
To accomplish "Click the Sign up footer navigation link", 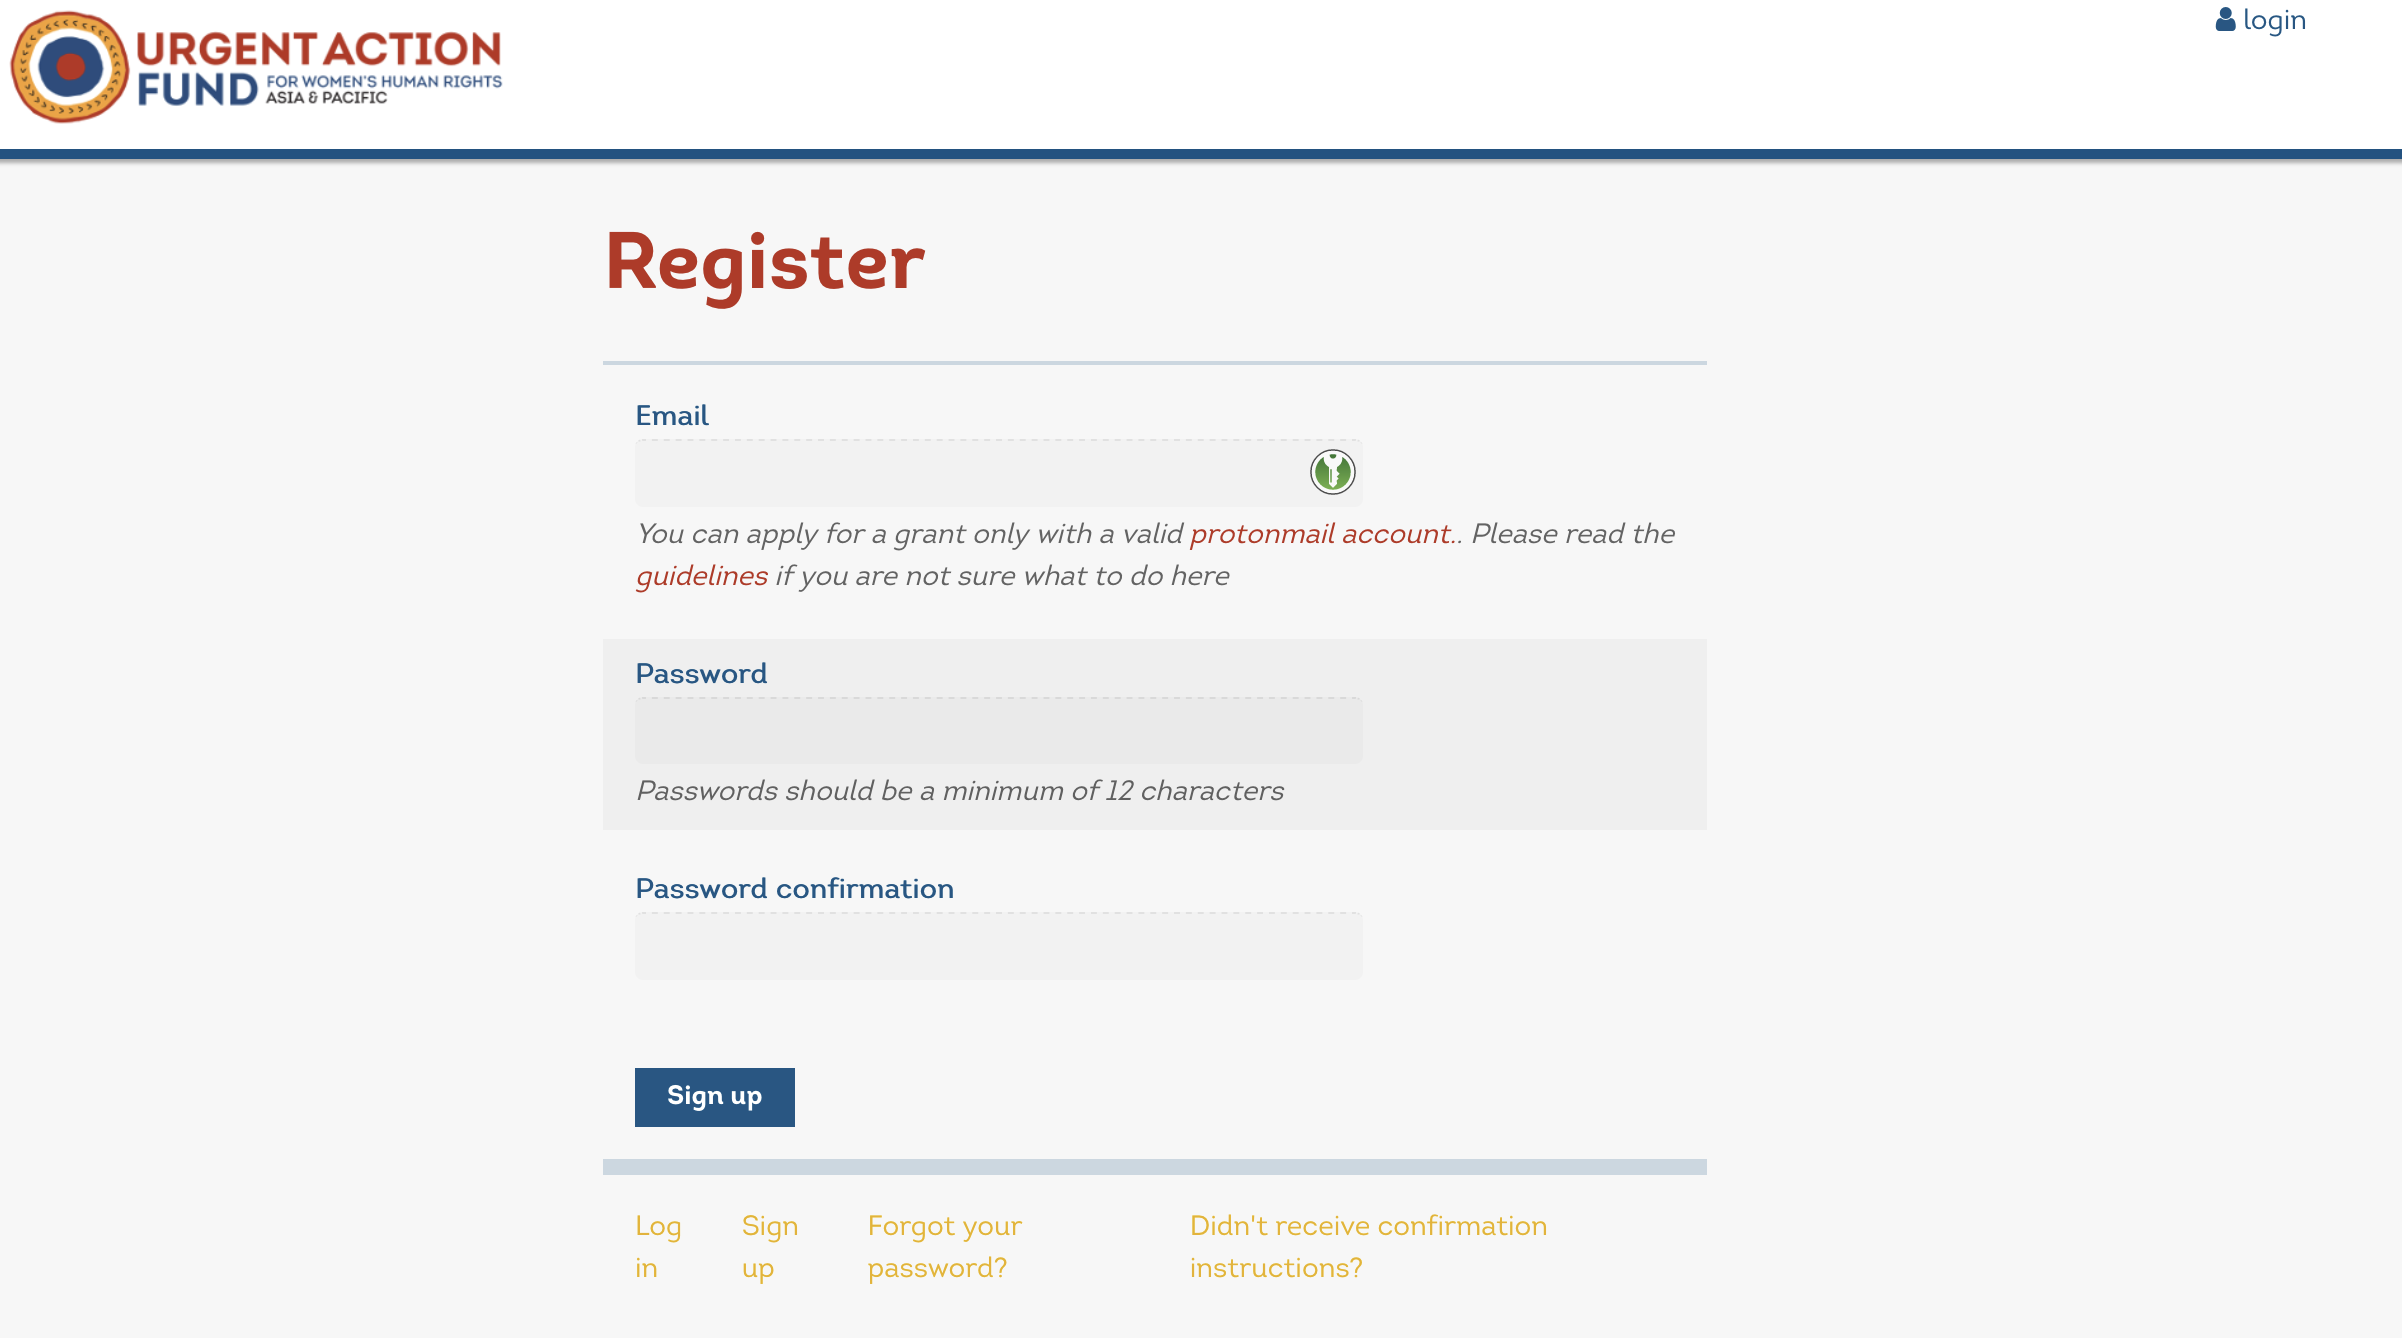I will click(768, 1246).
